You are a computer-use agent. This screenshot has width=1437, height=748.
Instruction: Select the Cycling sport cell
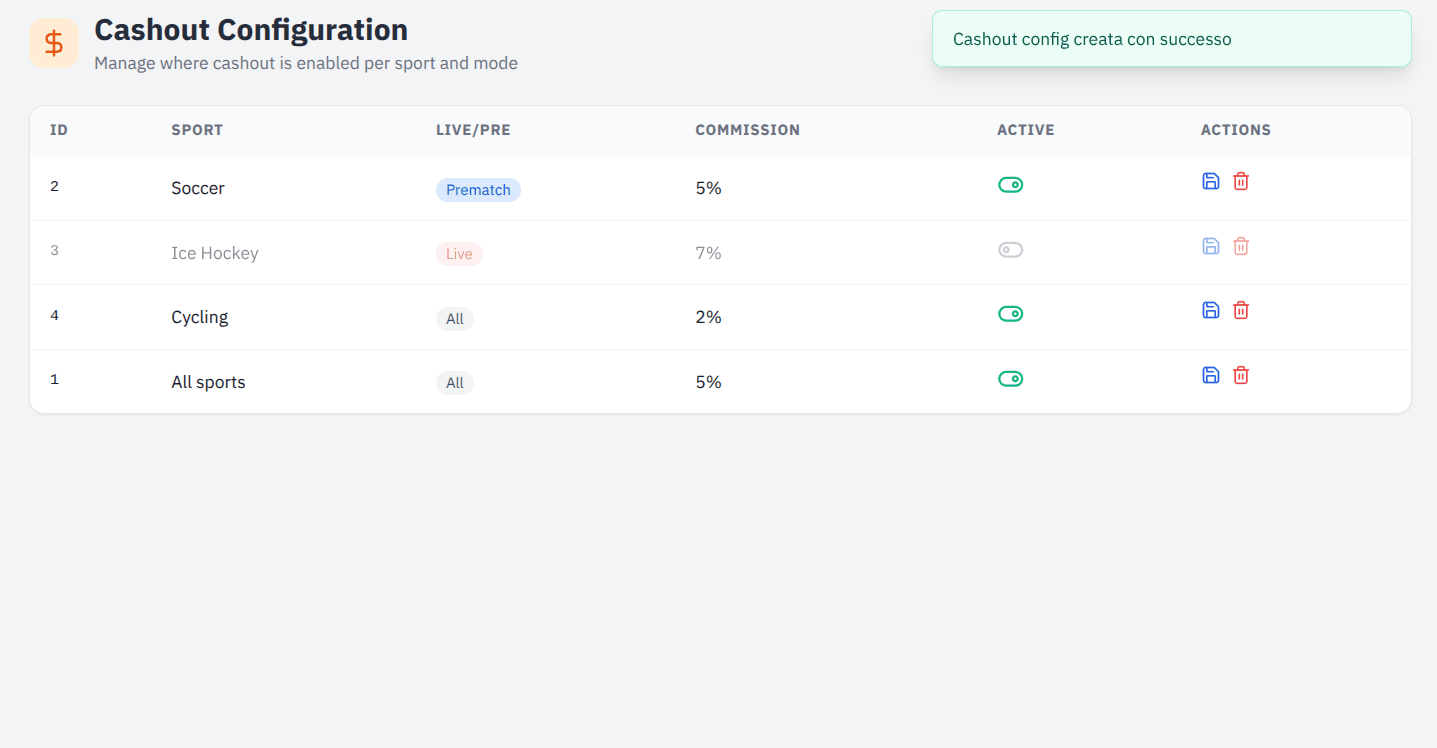200,317
